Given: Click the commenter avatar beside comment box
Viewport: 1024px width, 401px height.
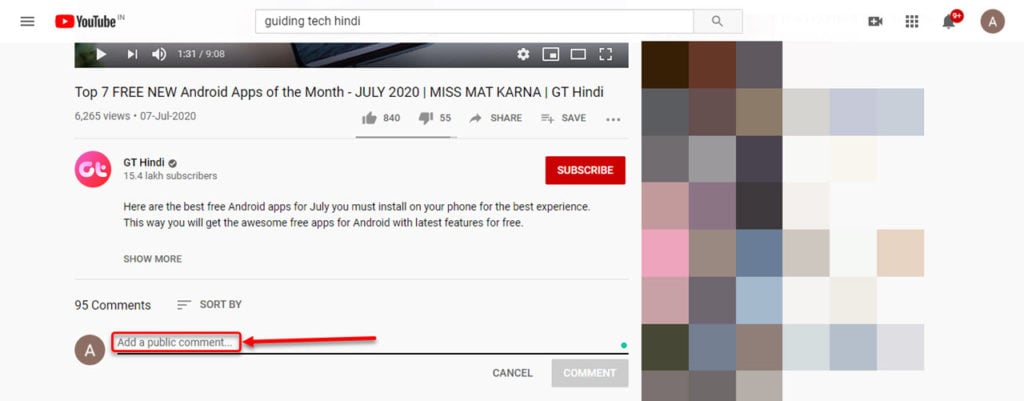Looking at the screenshot, I should pyautogui.click(x=90, y=350).
